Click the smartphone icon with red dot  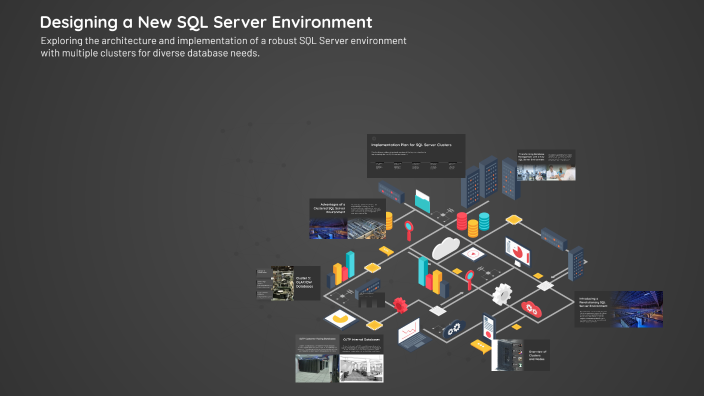point(488,326)
